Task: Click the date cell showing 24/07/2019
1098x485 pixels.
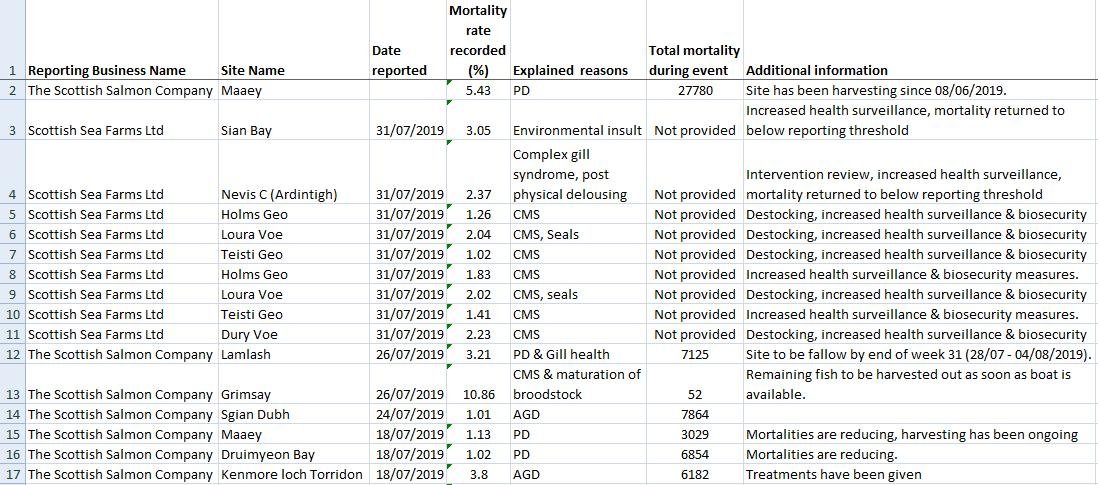Action: (409, 414)
